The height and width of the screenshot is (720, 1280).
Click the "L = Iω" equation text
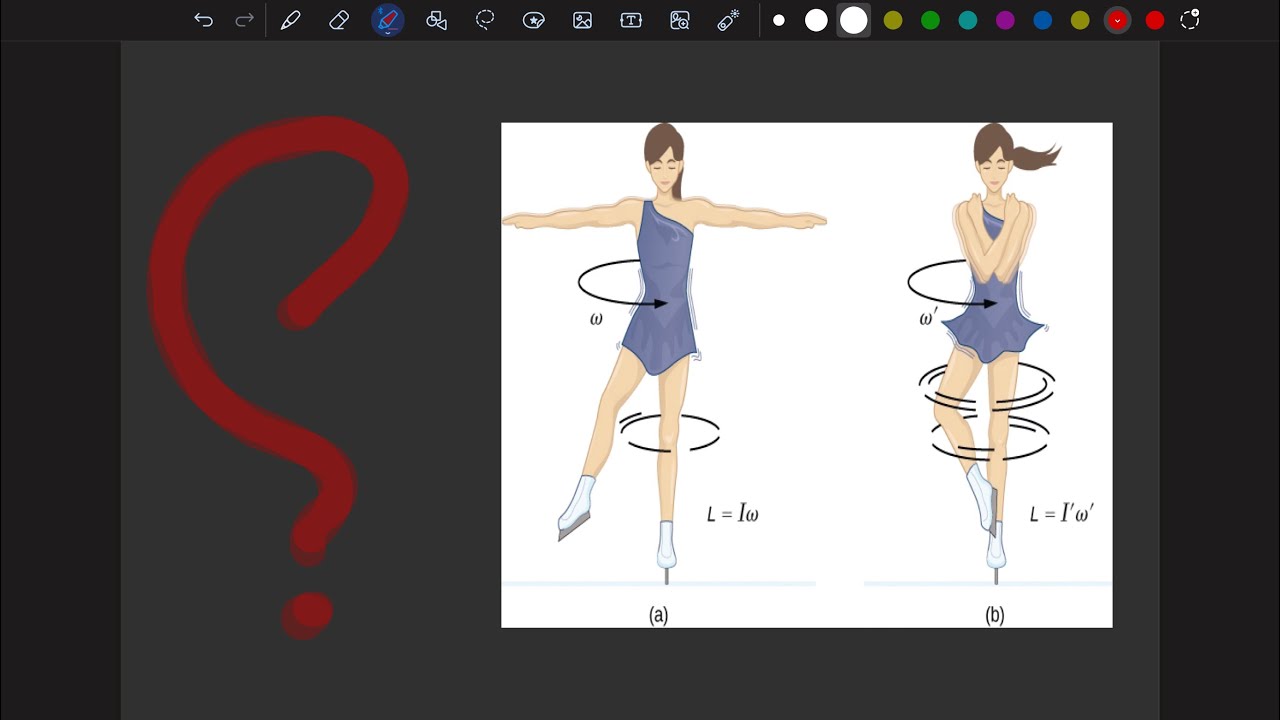click(x=733, y=515)
